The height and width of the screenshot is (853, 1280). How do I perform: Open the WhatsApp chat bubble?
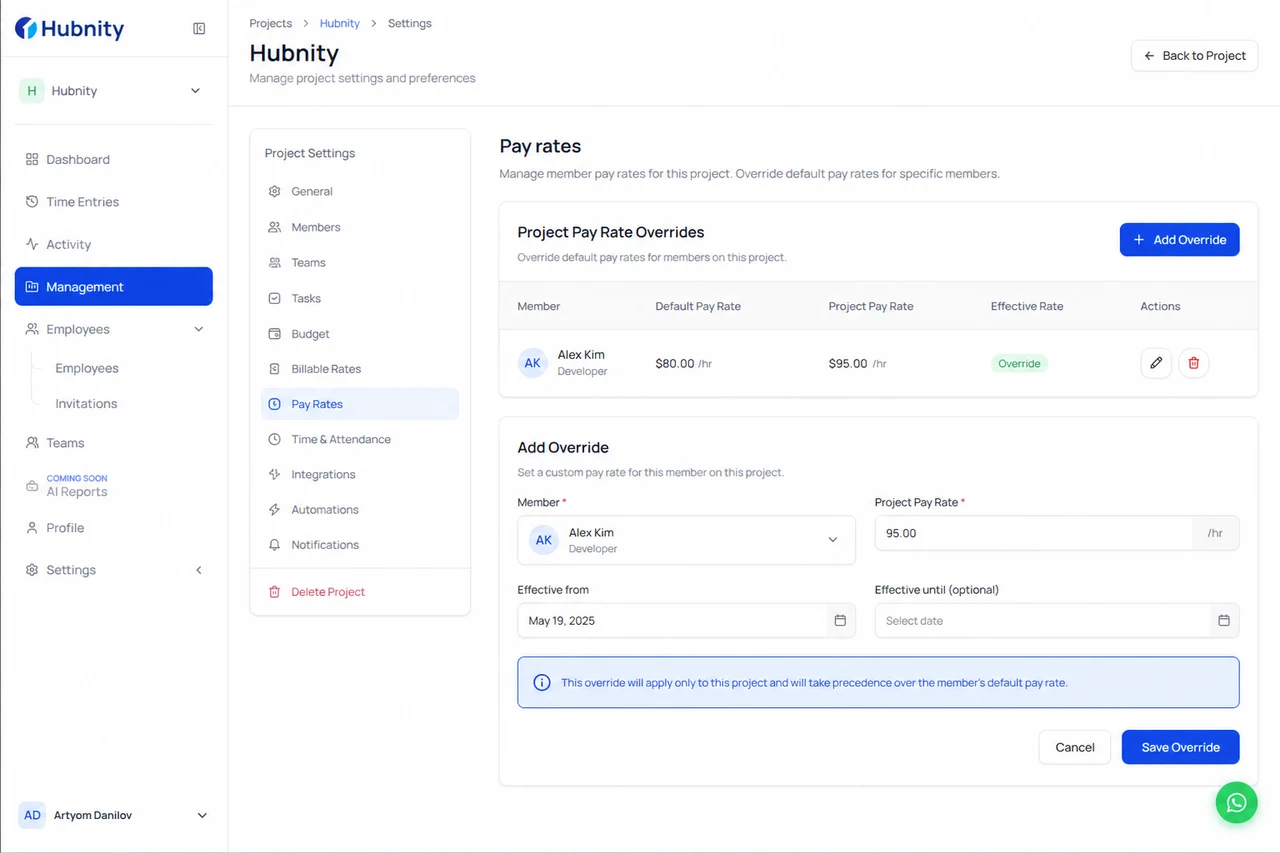1236,802
